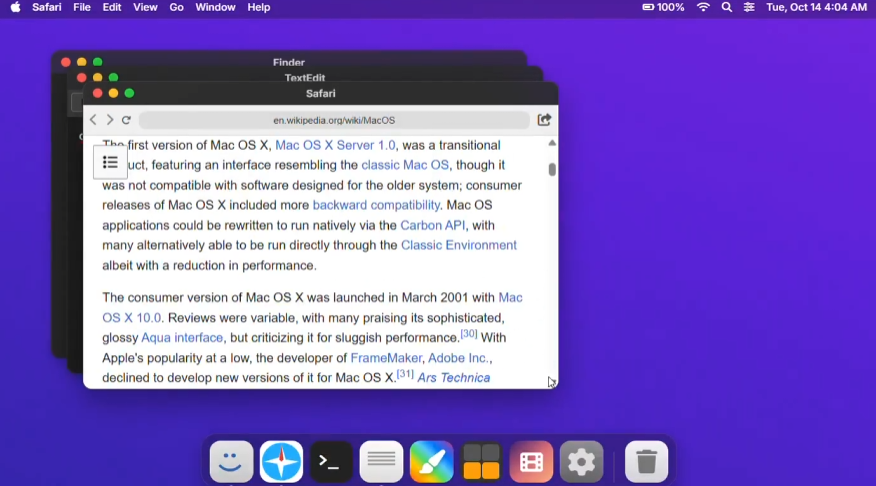The image size is (876, 486).
Task: Open Control Center
Action: point(749,7)
